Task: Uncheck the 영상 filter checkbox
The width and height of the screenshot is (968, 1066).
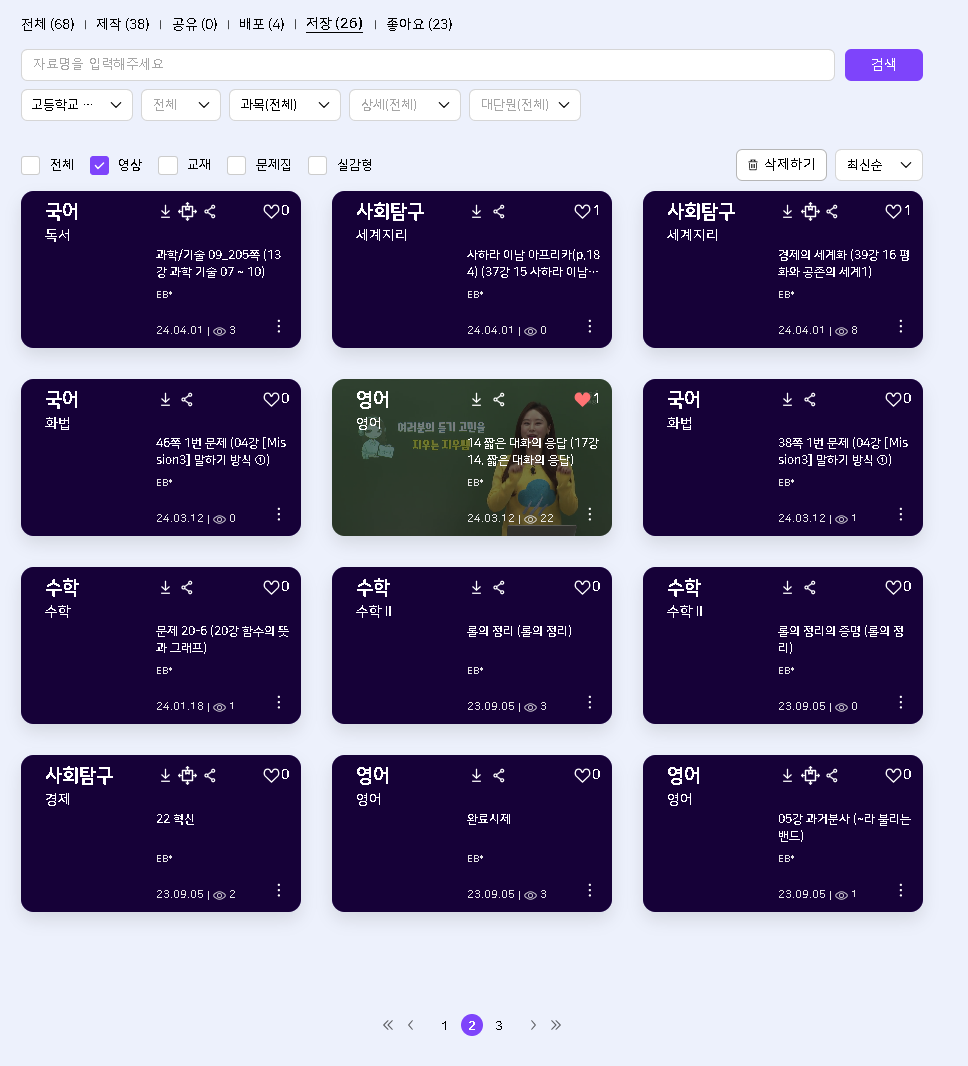Action: pos(99,165)
